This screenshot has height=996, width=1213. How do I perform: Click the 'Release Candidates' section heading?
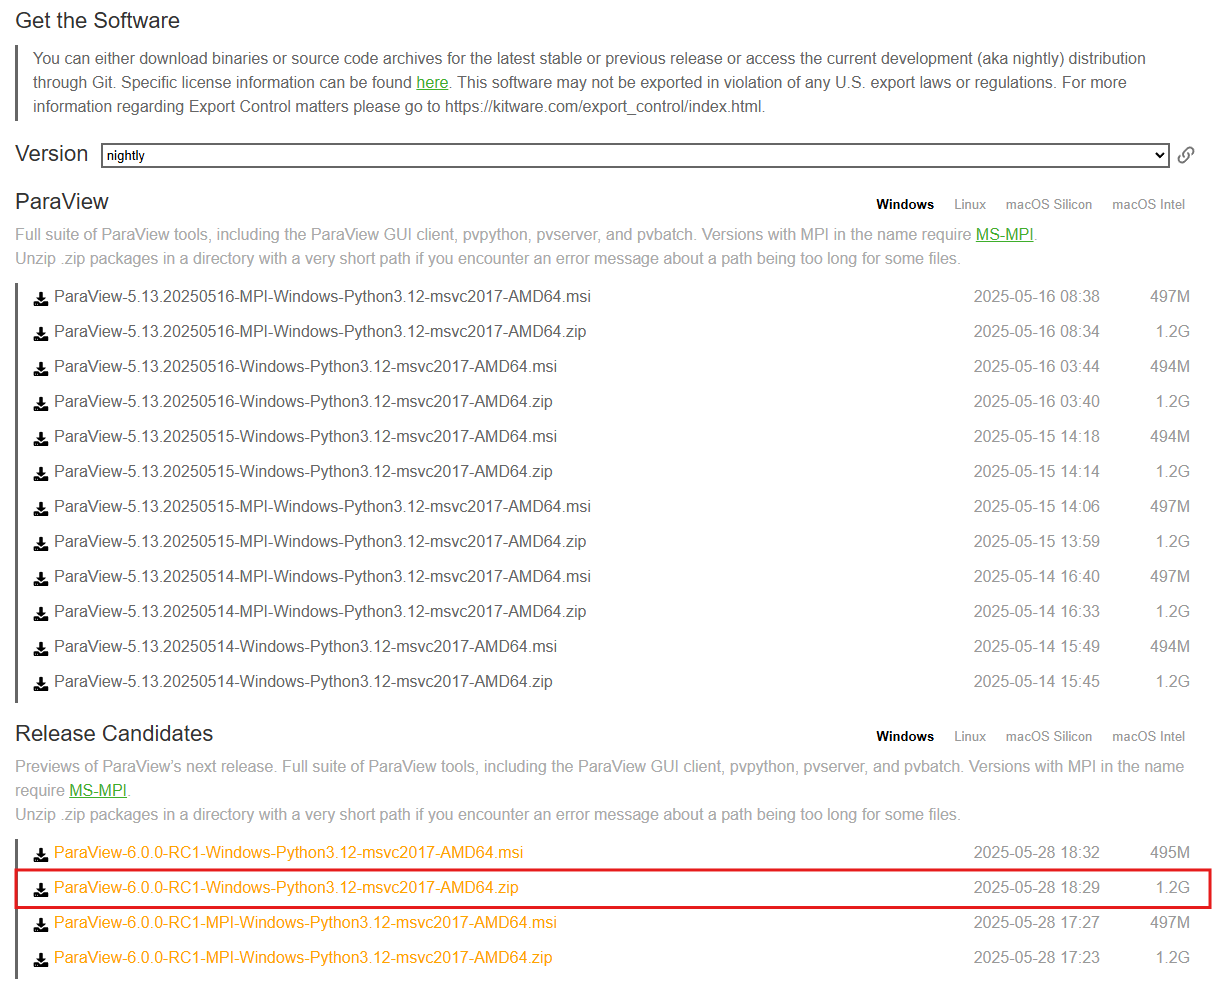114,733
